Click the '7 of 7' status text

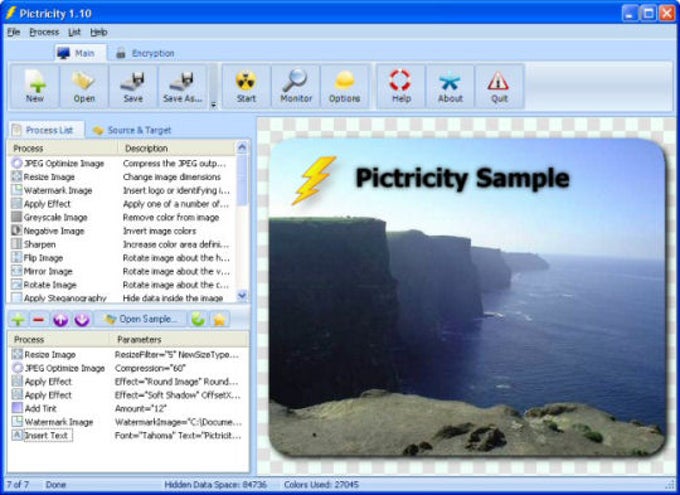tap(18, 485)
